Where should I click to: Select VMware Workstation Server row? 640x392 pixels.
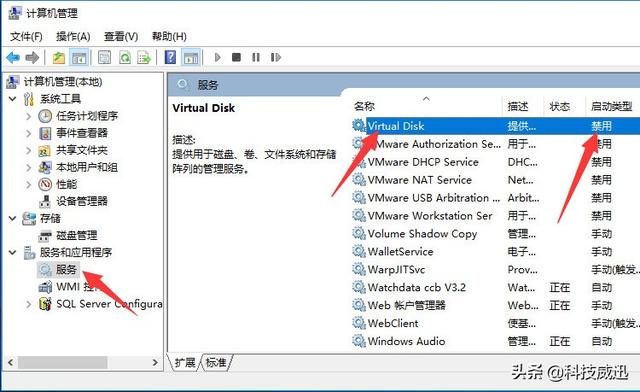coord(496,216)
